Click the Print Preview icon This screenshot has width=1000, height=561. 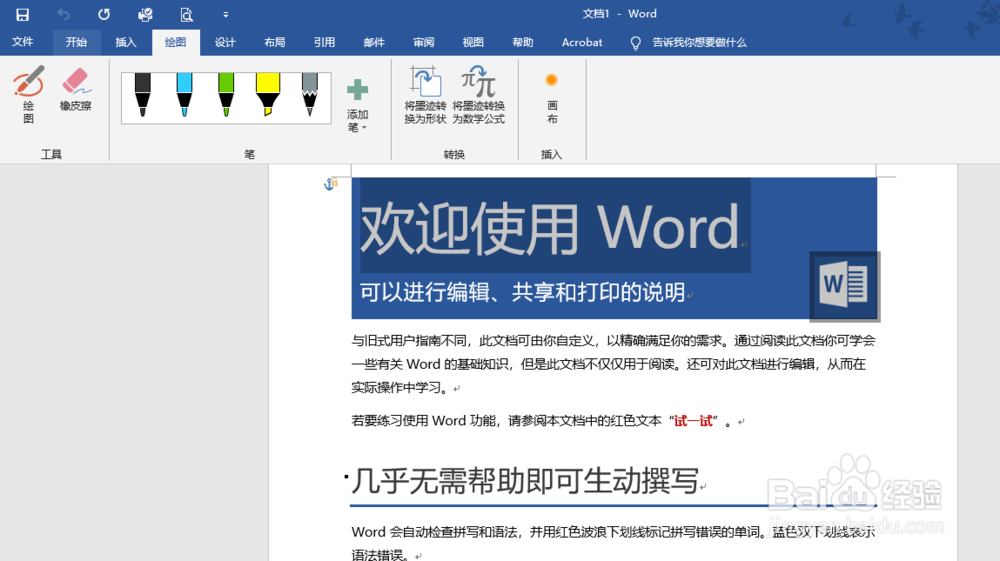[186, 14]
